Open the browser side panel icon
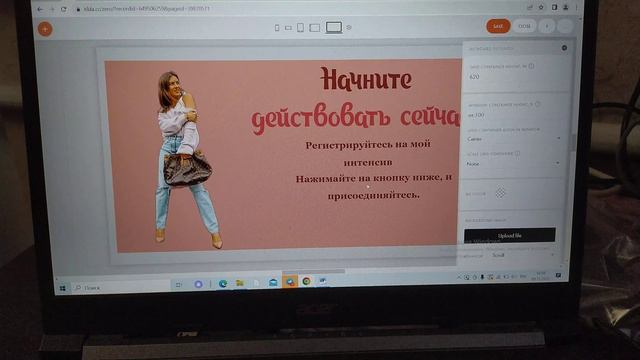The width and height of the screenshot is (640, 360). pos(554,7)
